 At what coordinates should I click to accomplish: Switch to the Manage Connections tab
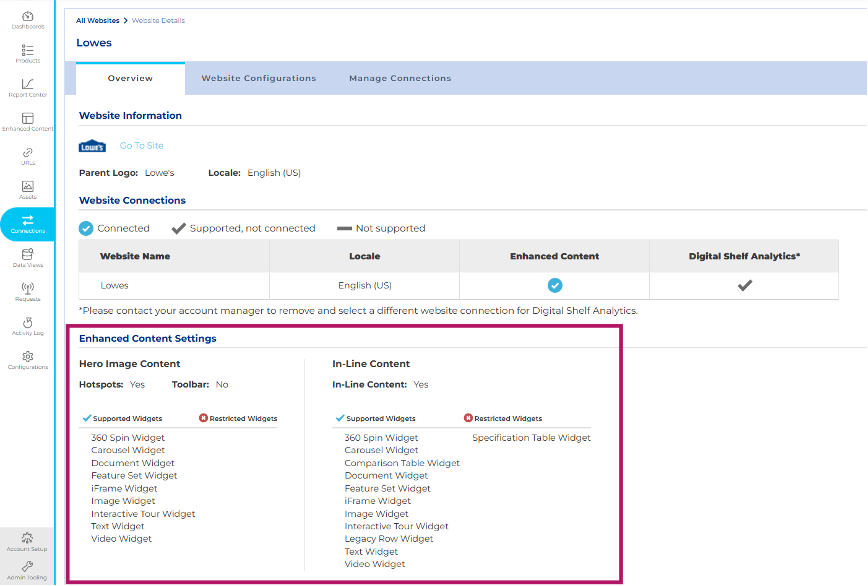[x=400, y=79]
